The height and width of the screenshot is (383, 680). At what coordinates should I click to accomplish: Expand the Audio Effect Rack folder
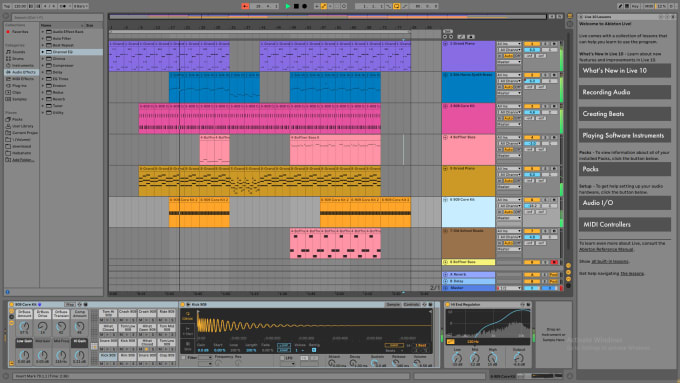coord(42,32)
